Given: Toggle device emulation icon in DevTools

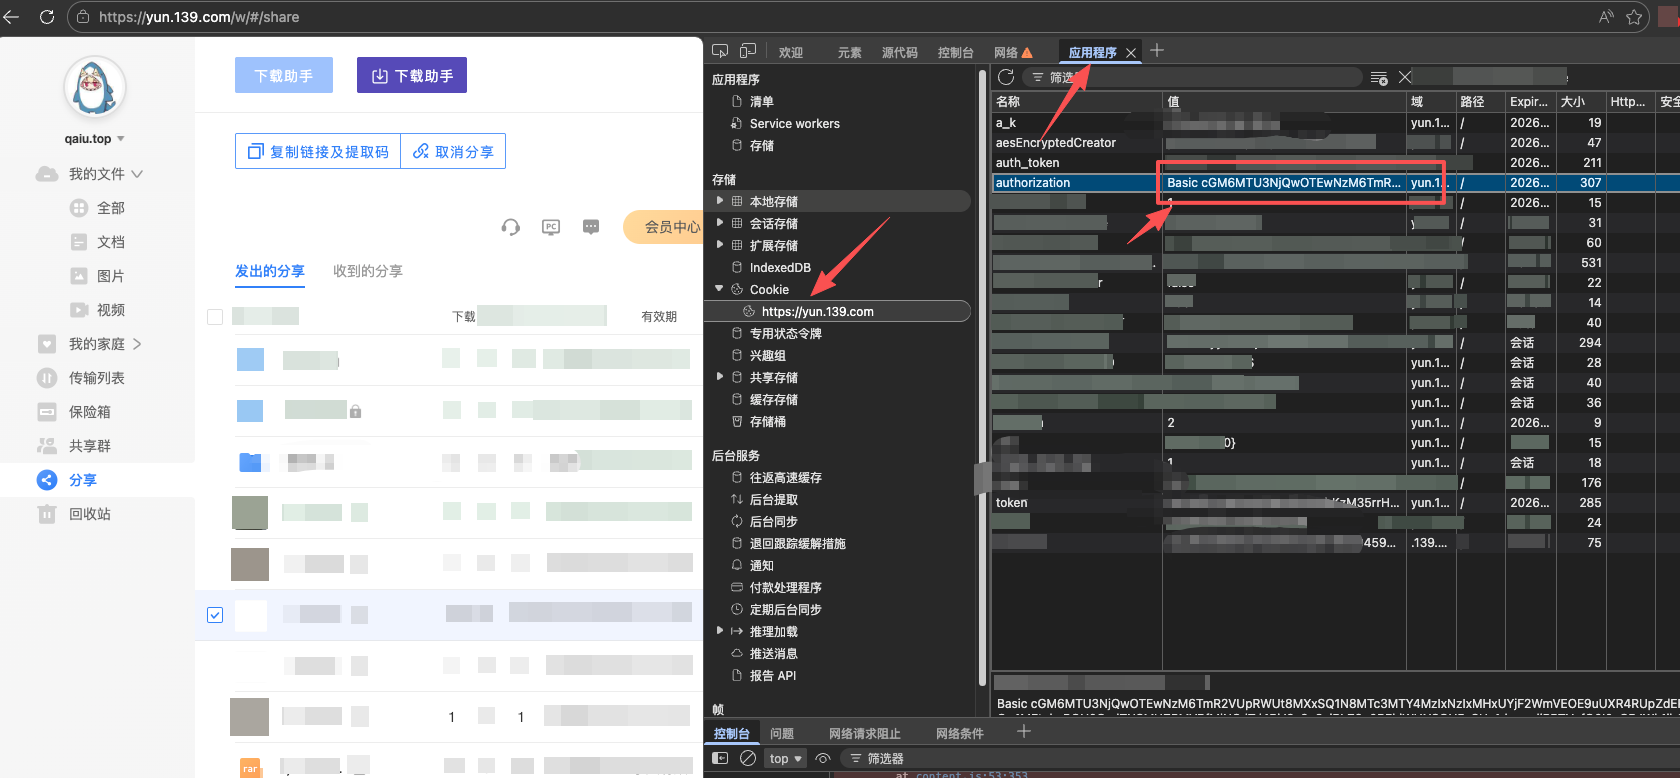Looking at the screenshot, I should click(x=748, y=51).
